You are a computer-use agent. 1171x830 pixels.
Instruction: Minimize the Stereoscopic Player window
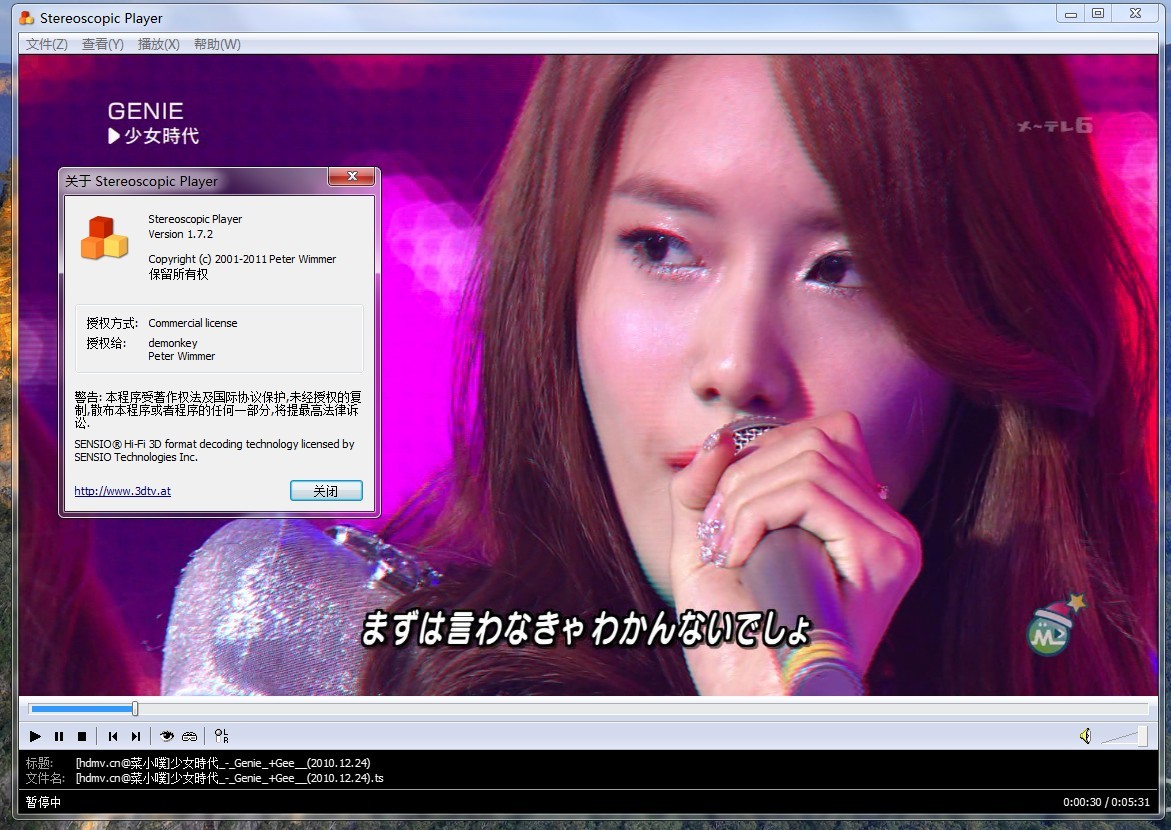pyautogui.click(x=1071, y=13)
